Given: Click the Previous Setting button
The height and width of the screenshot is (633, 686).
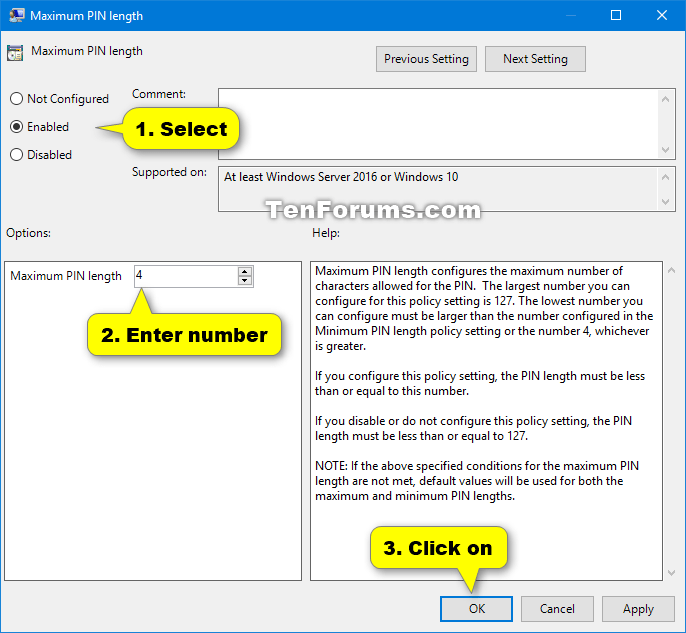Looking at the screenshot, I should pos(426,59).
